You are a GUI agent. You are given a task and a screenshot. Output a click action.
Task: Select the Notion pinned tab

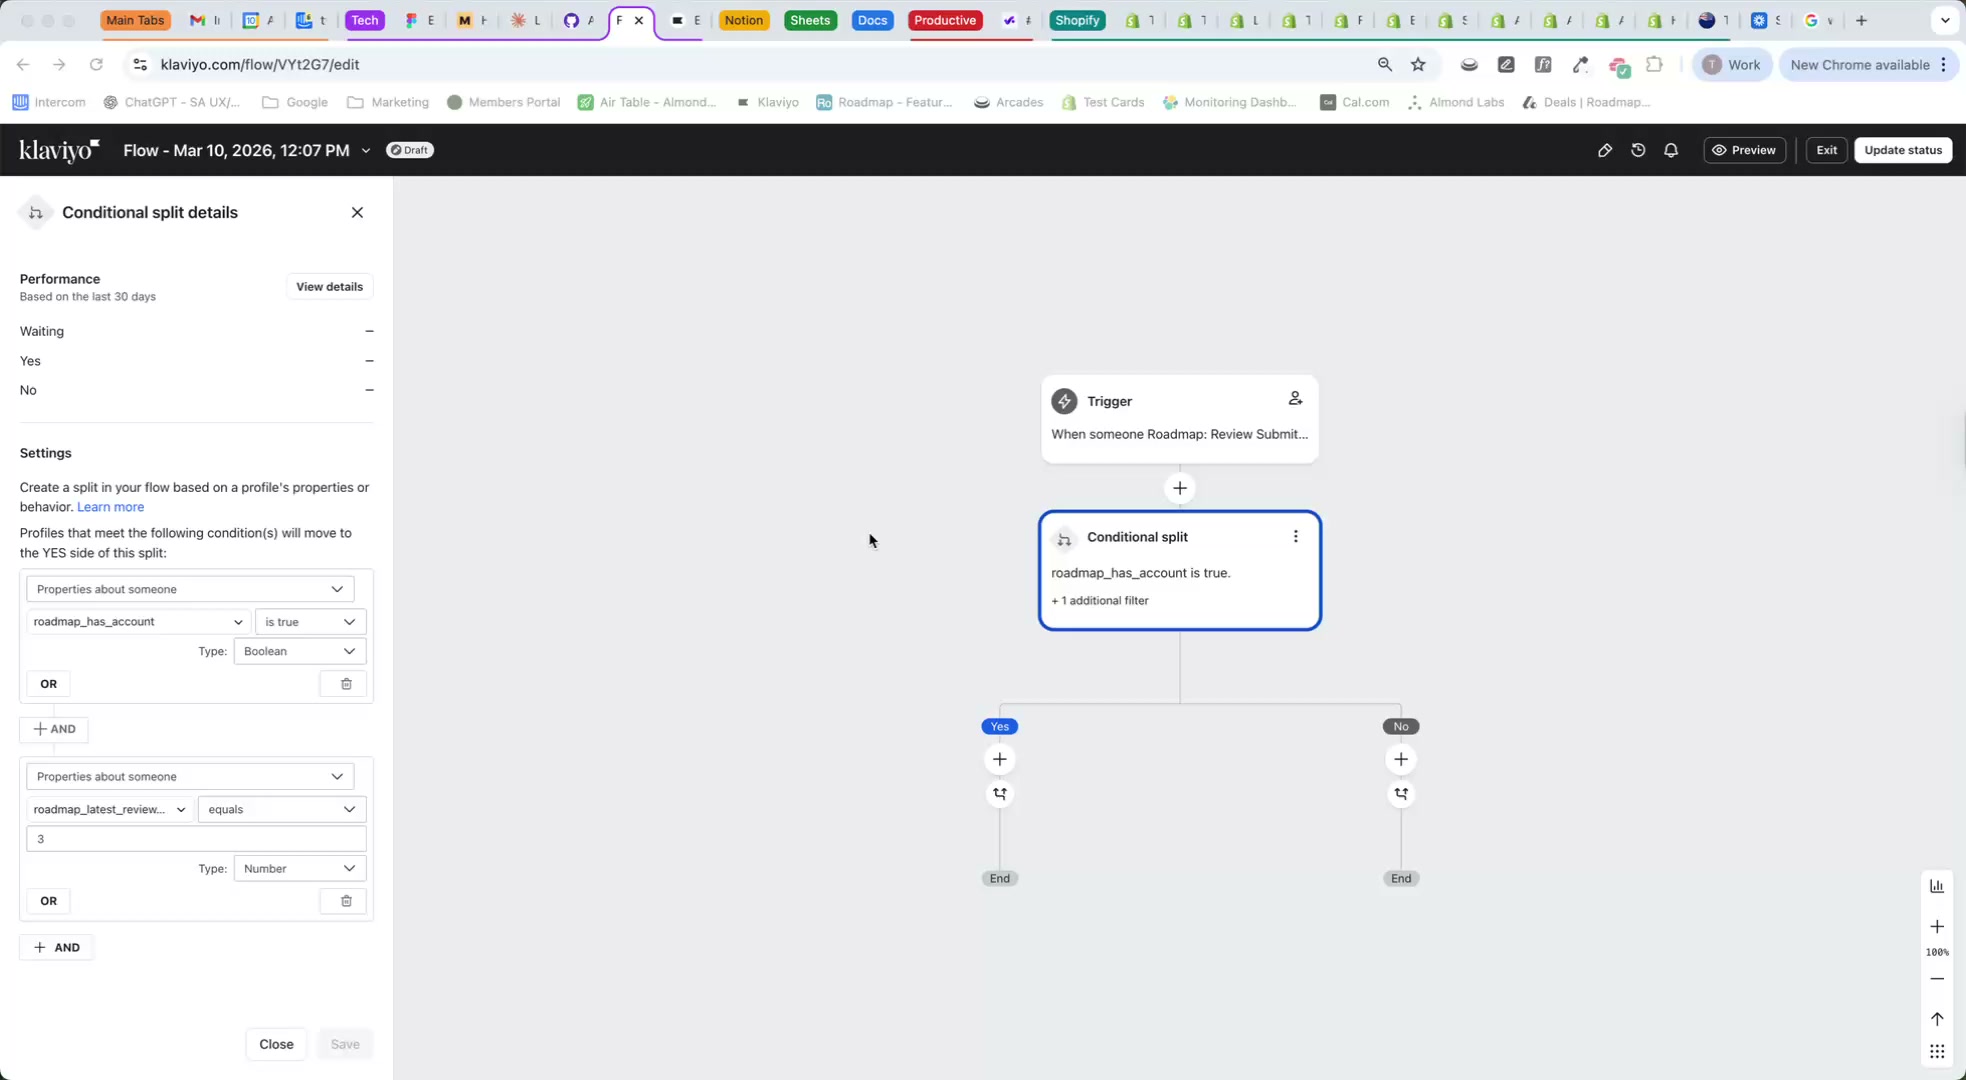(x=744, y=20)
